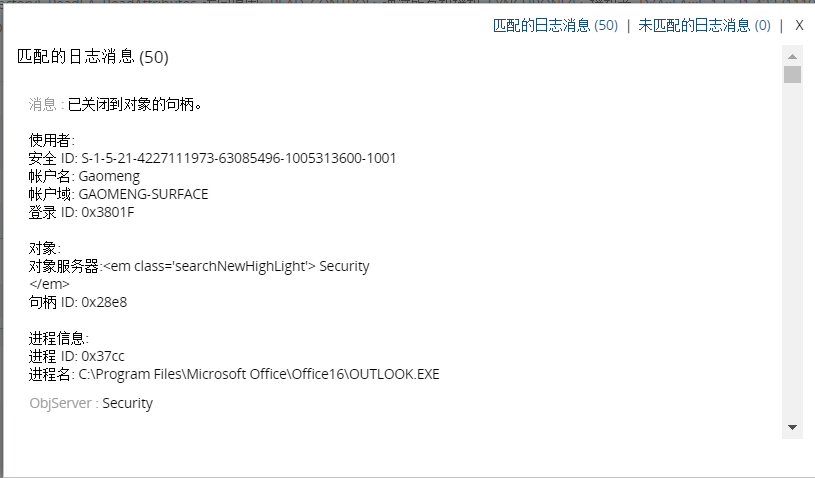This screenshot has width=815, height=478.
Task: Click the 消息 field label
Action: click(x=45, y=103)
